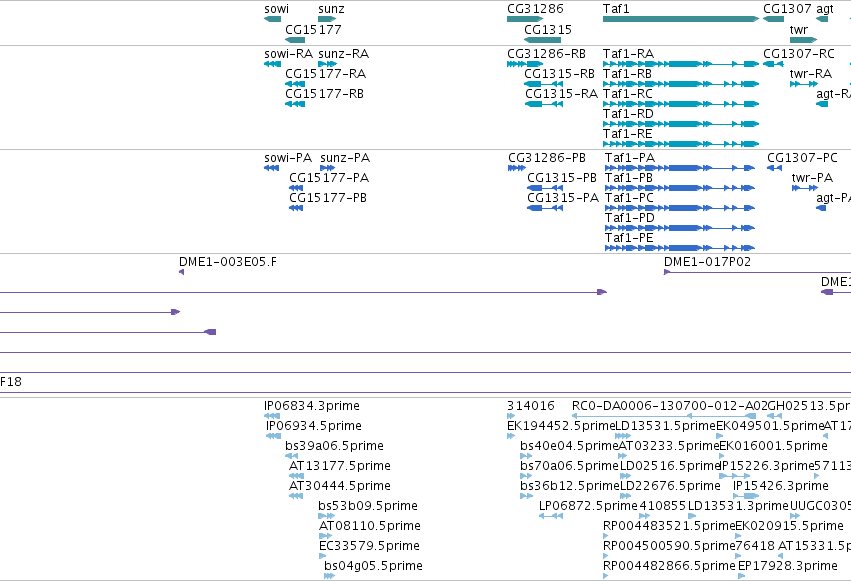851x581 pixels.
Task: Select the bs04g05.5prime EST
Action: (329, 576)
